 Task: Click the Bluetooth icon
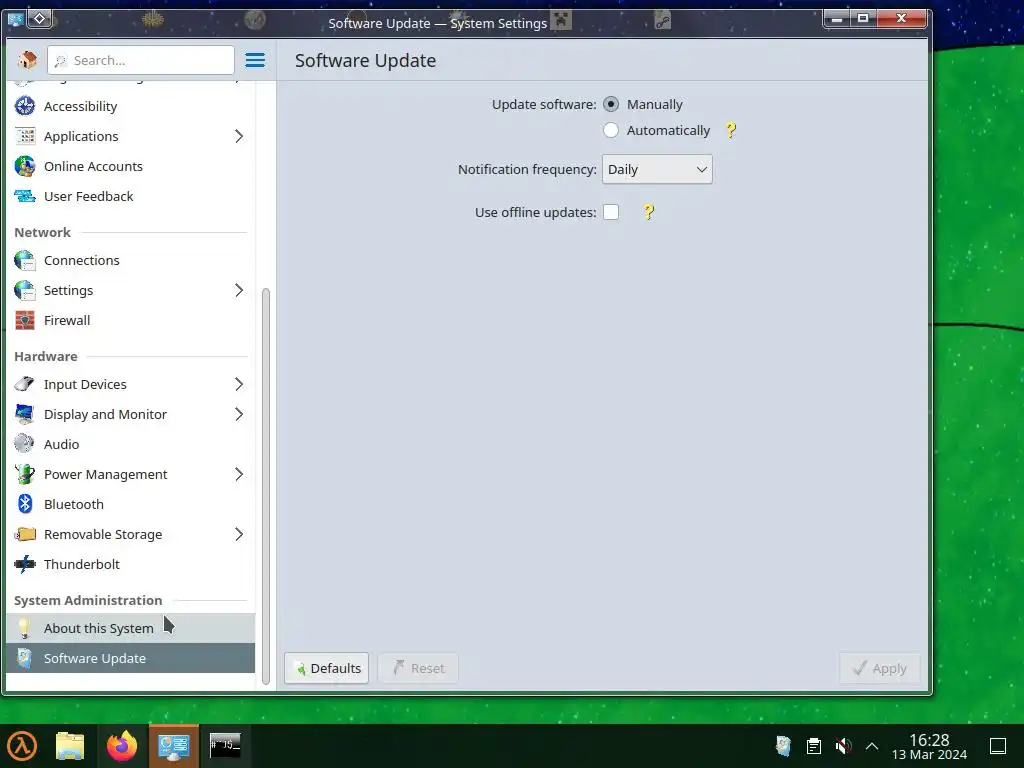coord(25,504)
